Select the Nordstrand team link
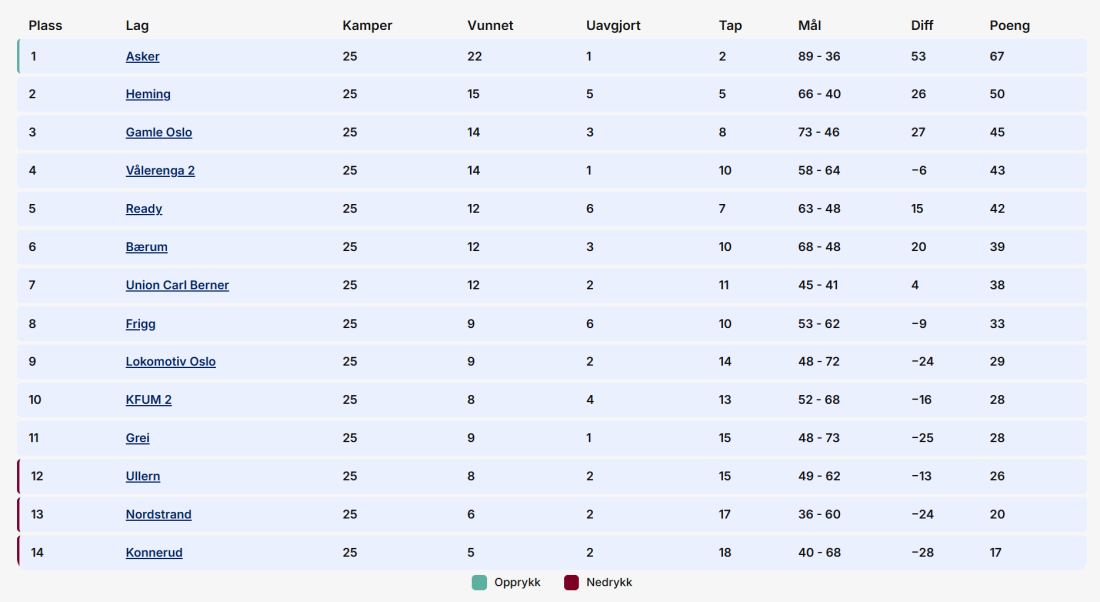 pos(159,514)
